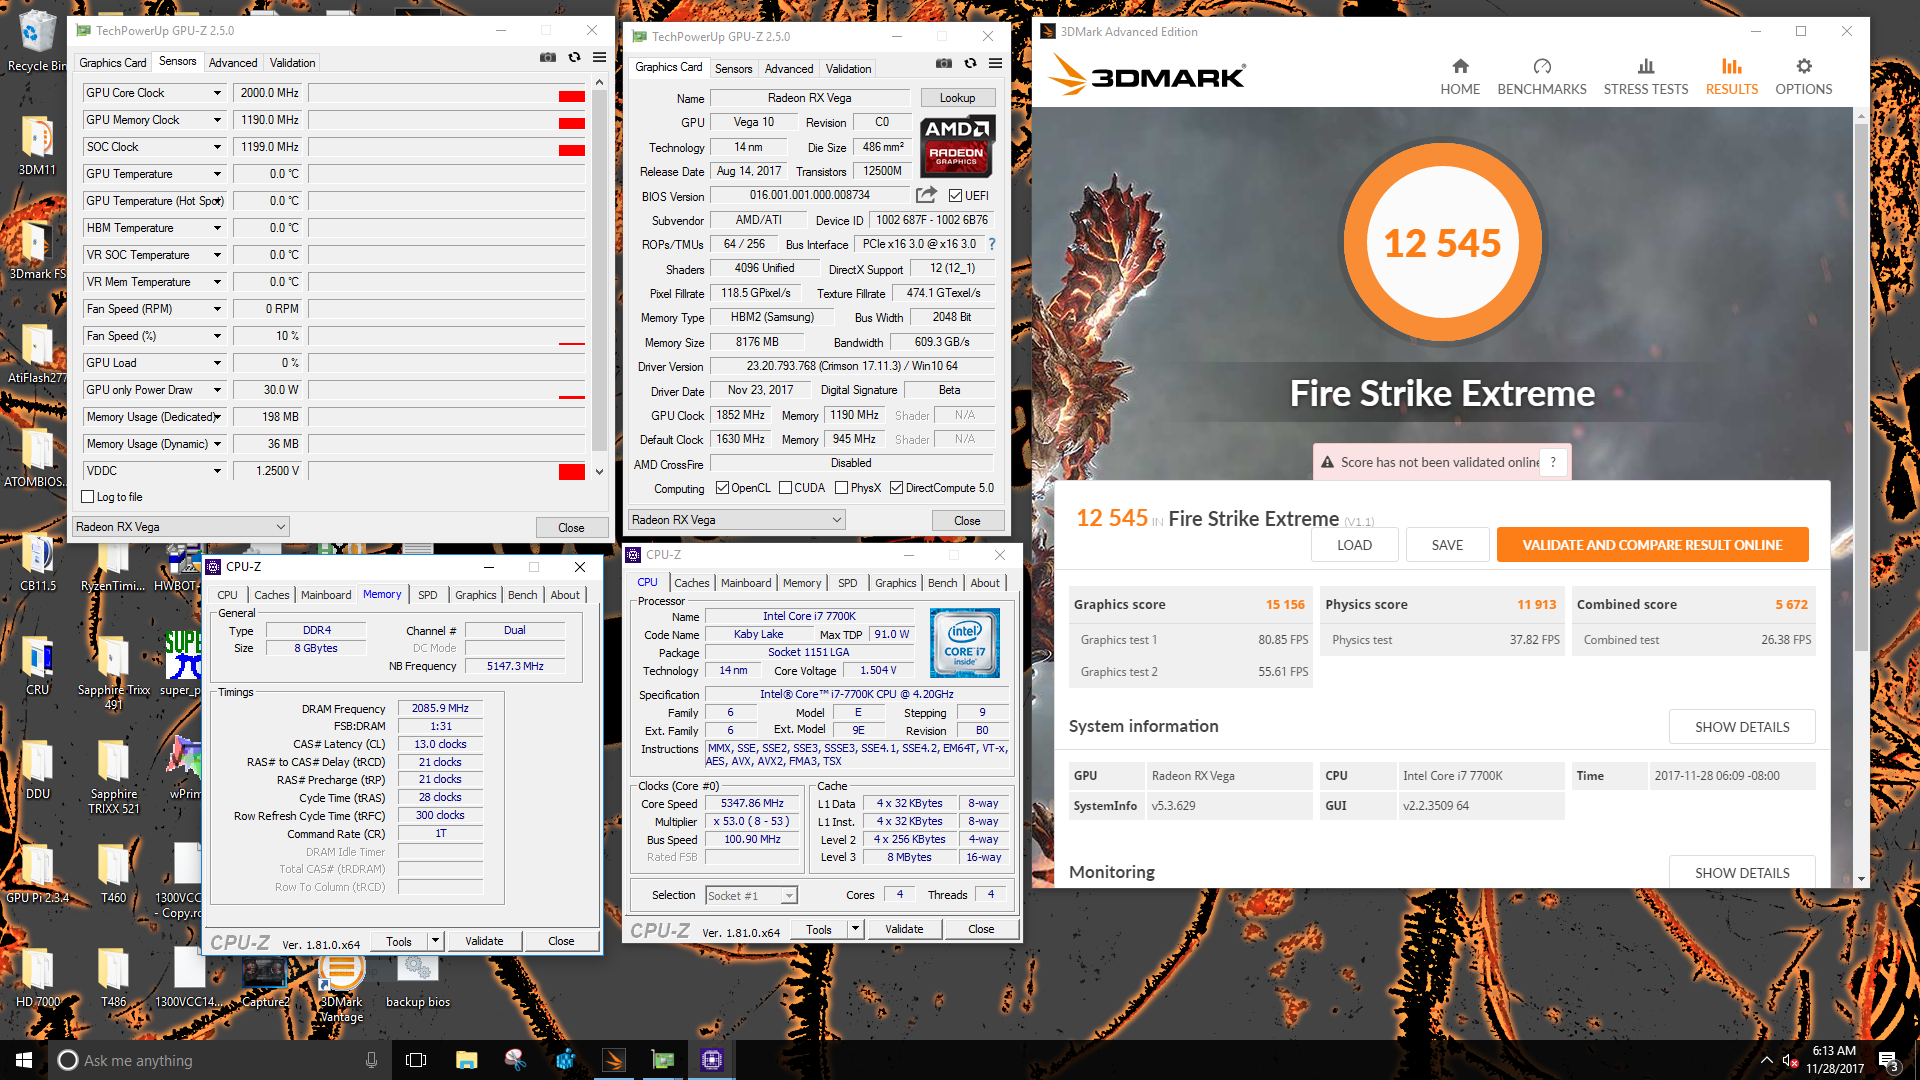Open File Explorer from the taskbar

pos(466,1060)
